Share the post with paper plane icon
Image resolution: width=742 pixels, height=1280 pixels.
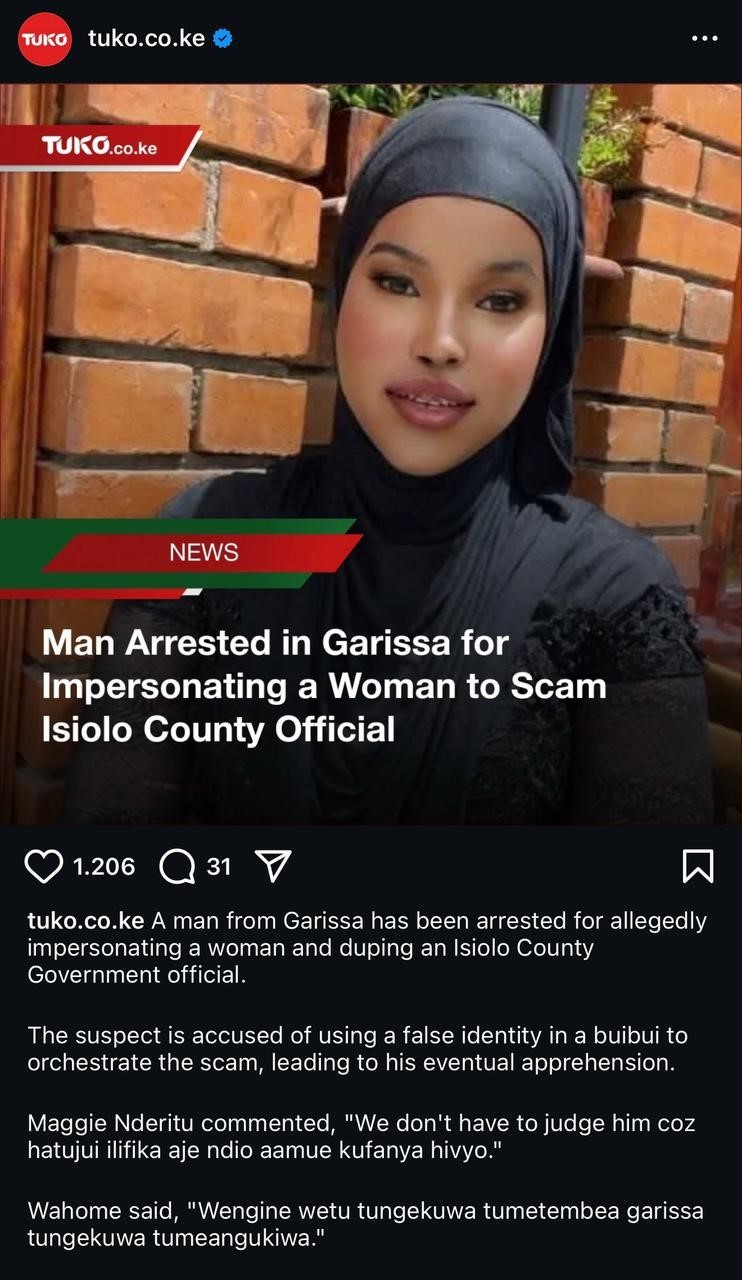click(273, 866)
